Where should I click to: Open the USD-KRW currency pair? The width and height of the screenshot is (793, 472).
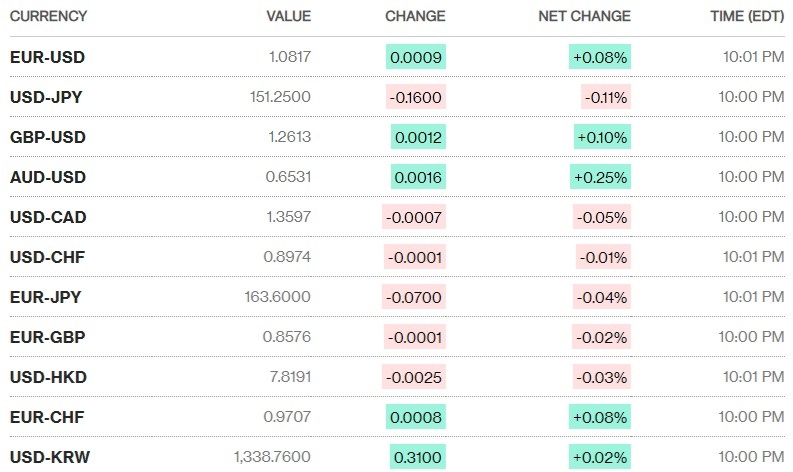tap(48, 457)
